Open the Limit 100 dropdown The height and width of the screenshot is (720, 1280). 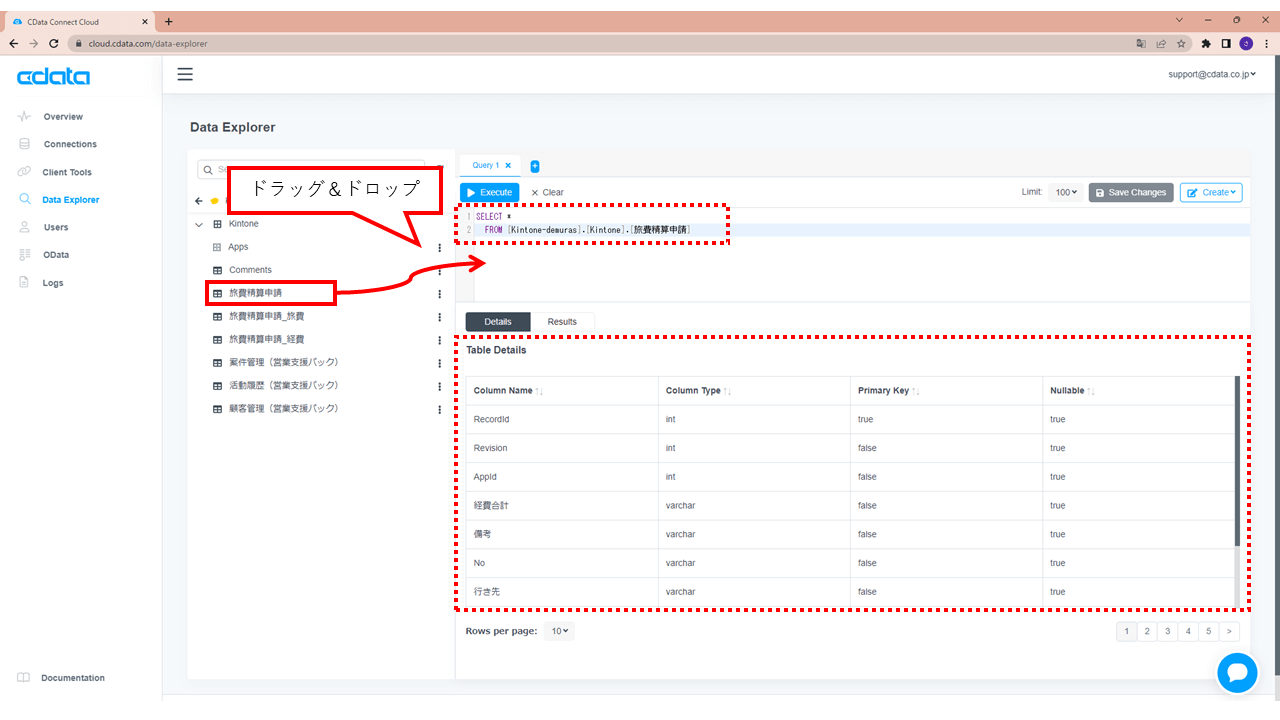[x=1066, y=192]
